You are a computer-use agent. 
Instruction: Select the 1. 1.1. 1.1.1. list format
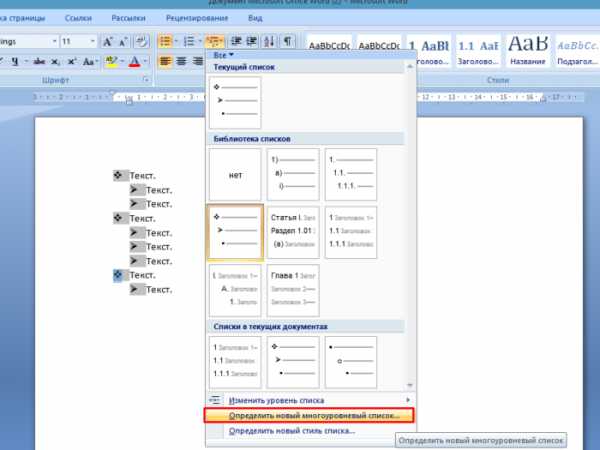click(x=351, y=174)
